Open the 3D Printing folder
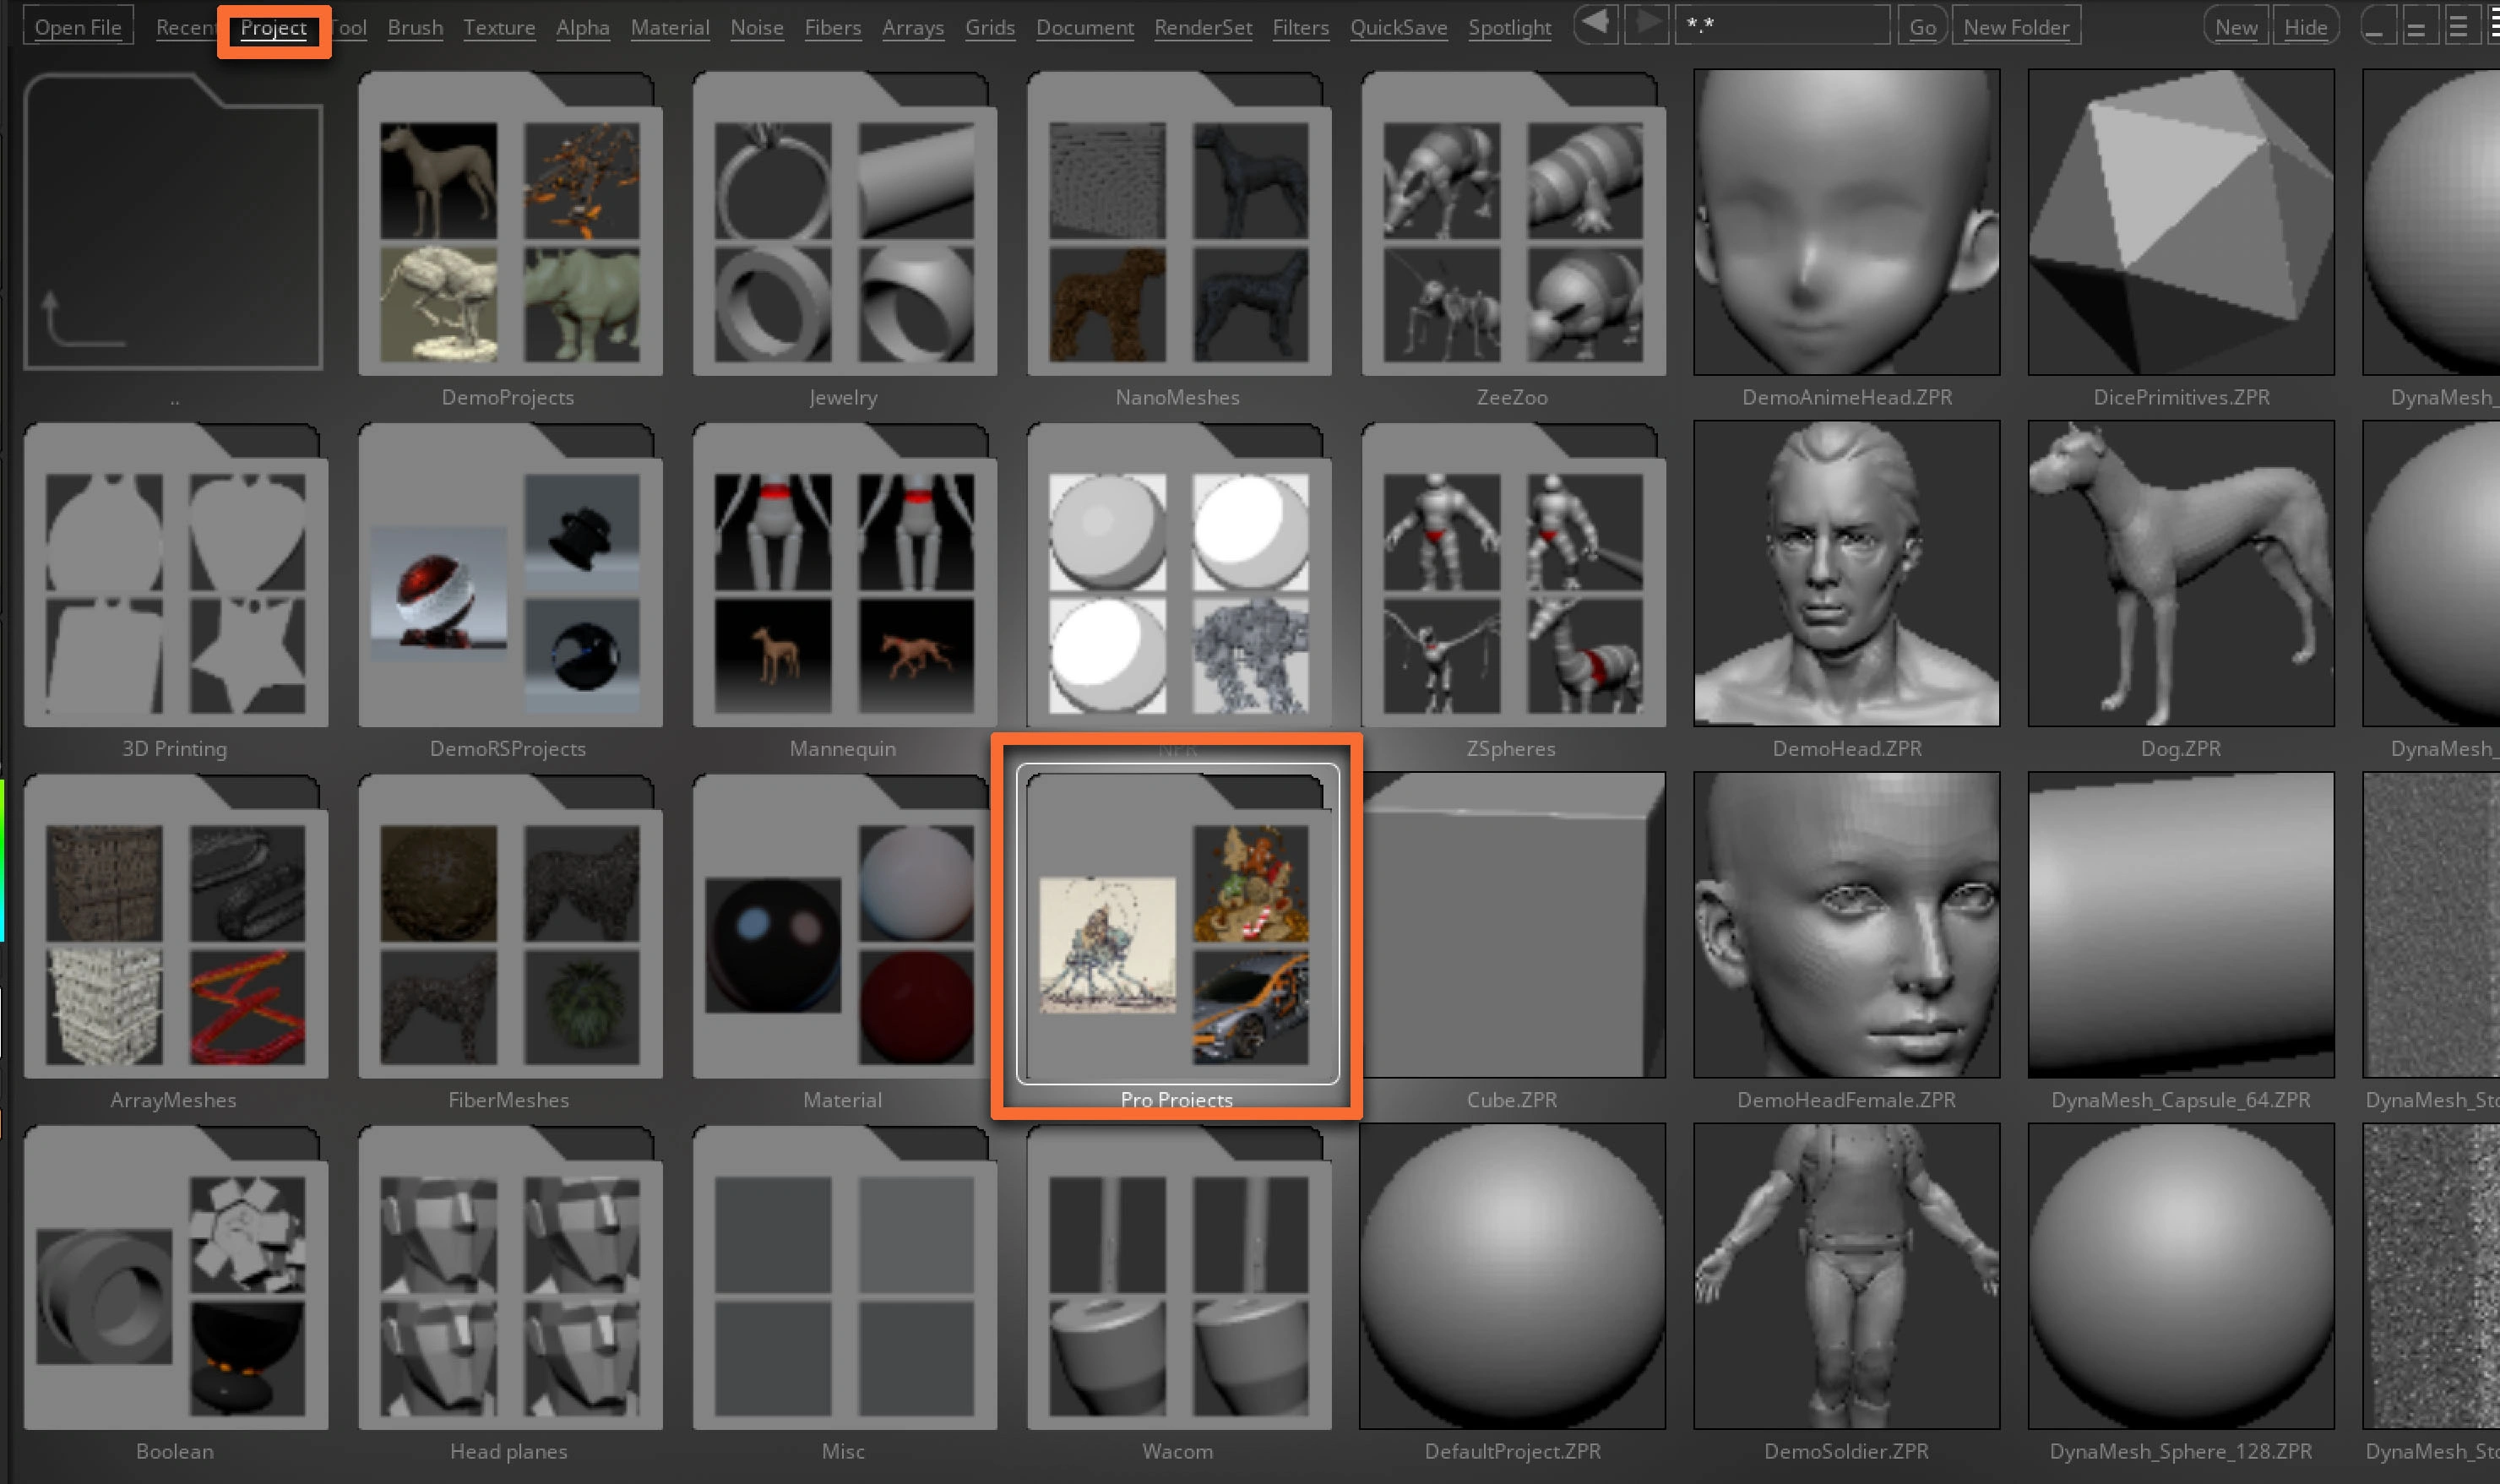 pyautogui.click(x=174, y=574)
